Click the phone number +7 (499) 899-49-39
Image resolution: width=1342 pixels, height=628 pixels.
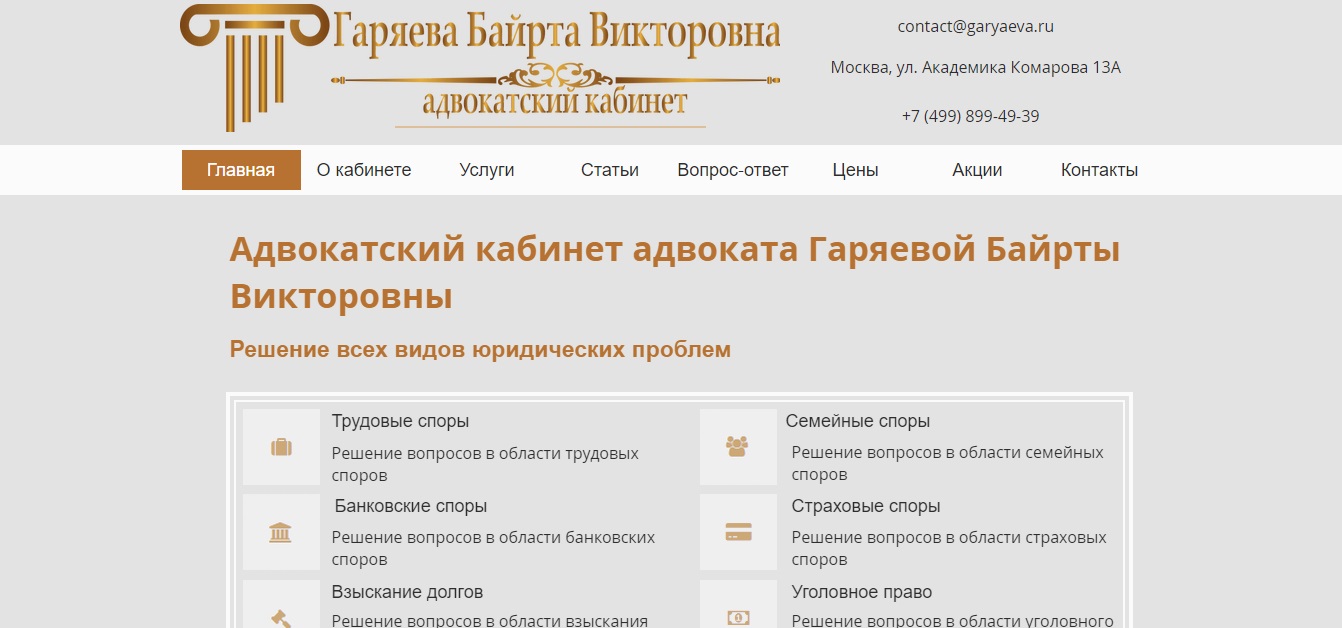click(969, 115)
